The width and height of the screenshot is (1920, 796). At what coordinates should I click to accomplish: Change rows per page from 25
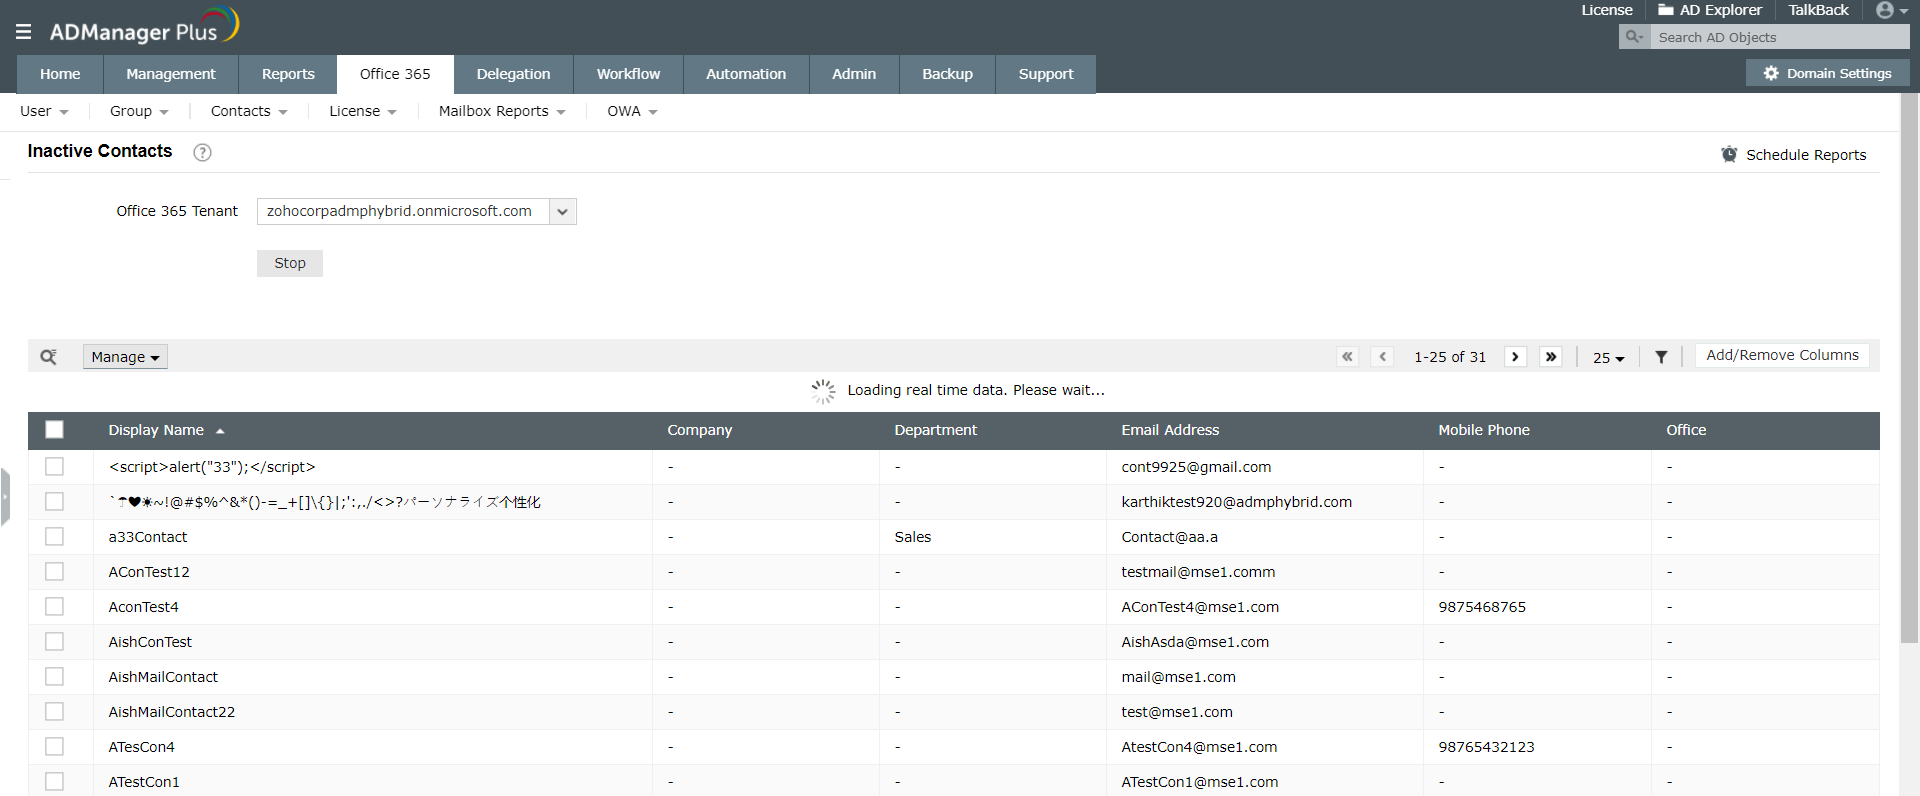[x=1608, y=357]
